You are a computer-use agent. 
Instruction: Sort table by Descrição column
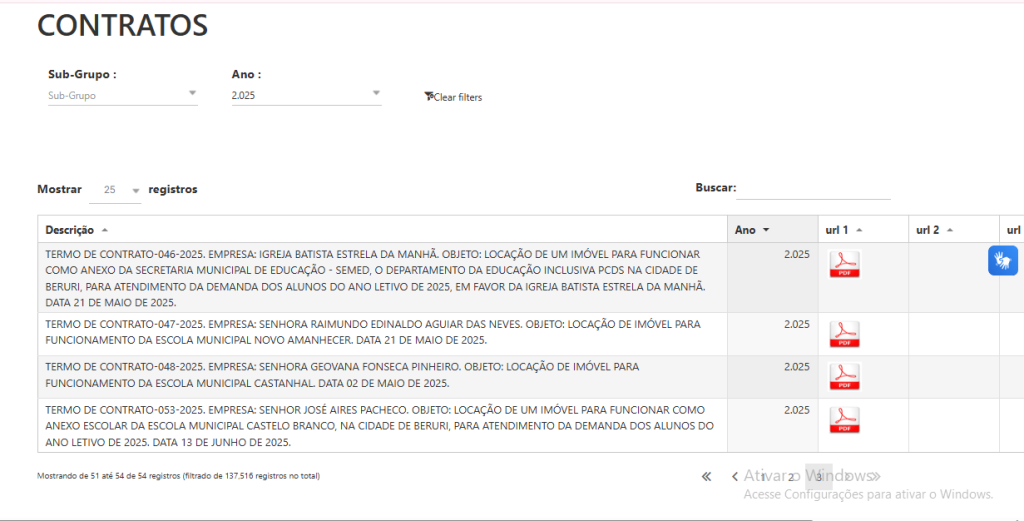click(x=75, y=230)
